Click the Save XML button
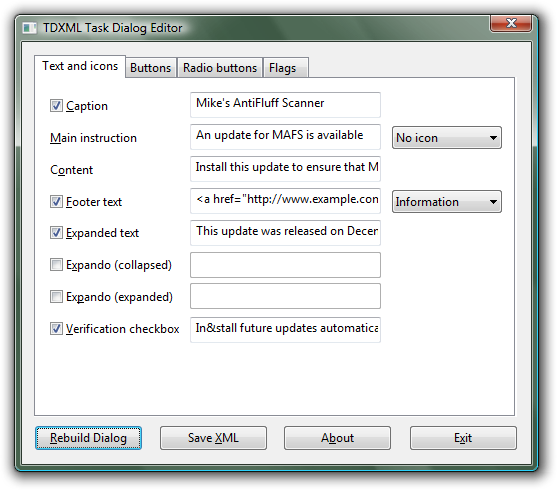Image resolution: width=557 pixels, height=490 pixels. pos(213,438)
